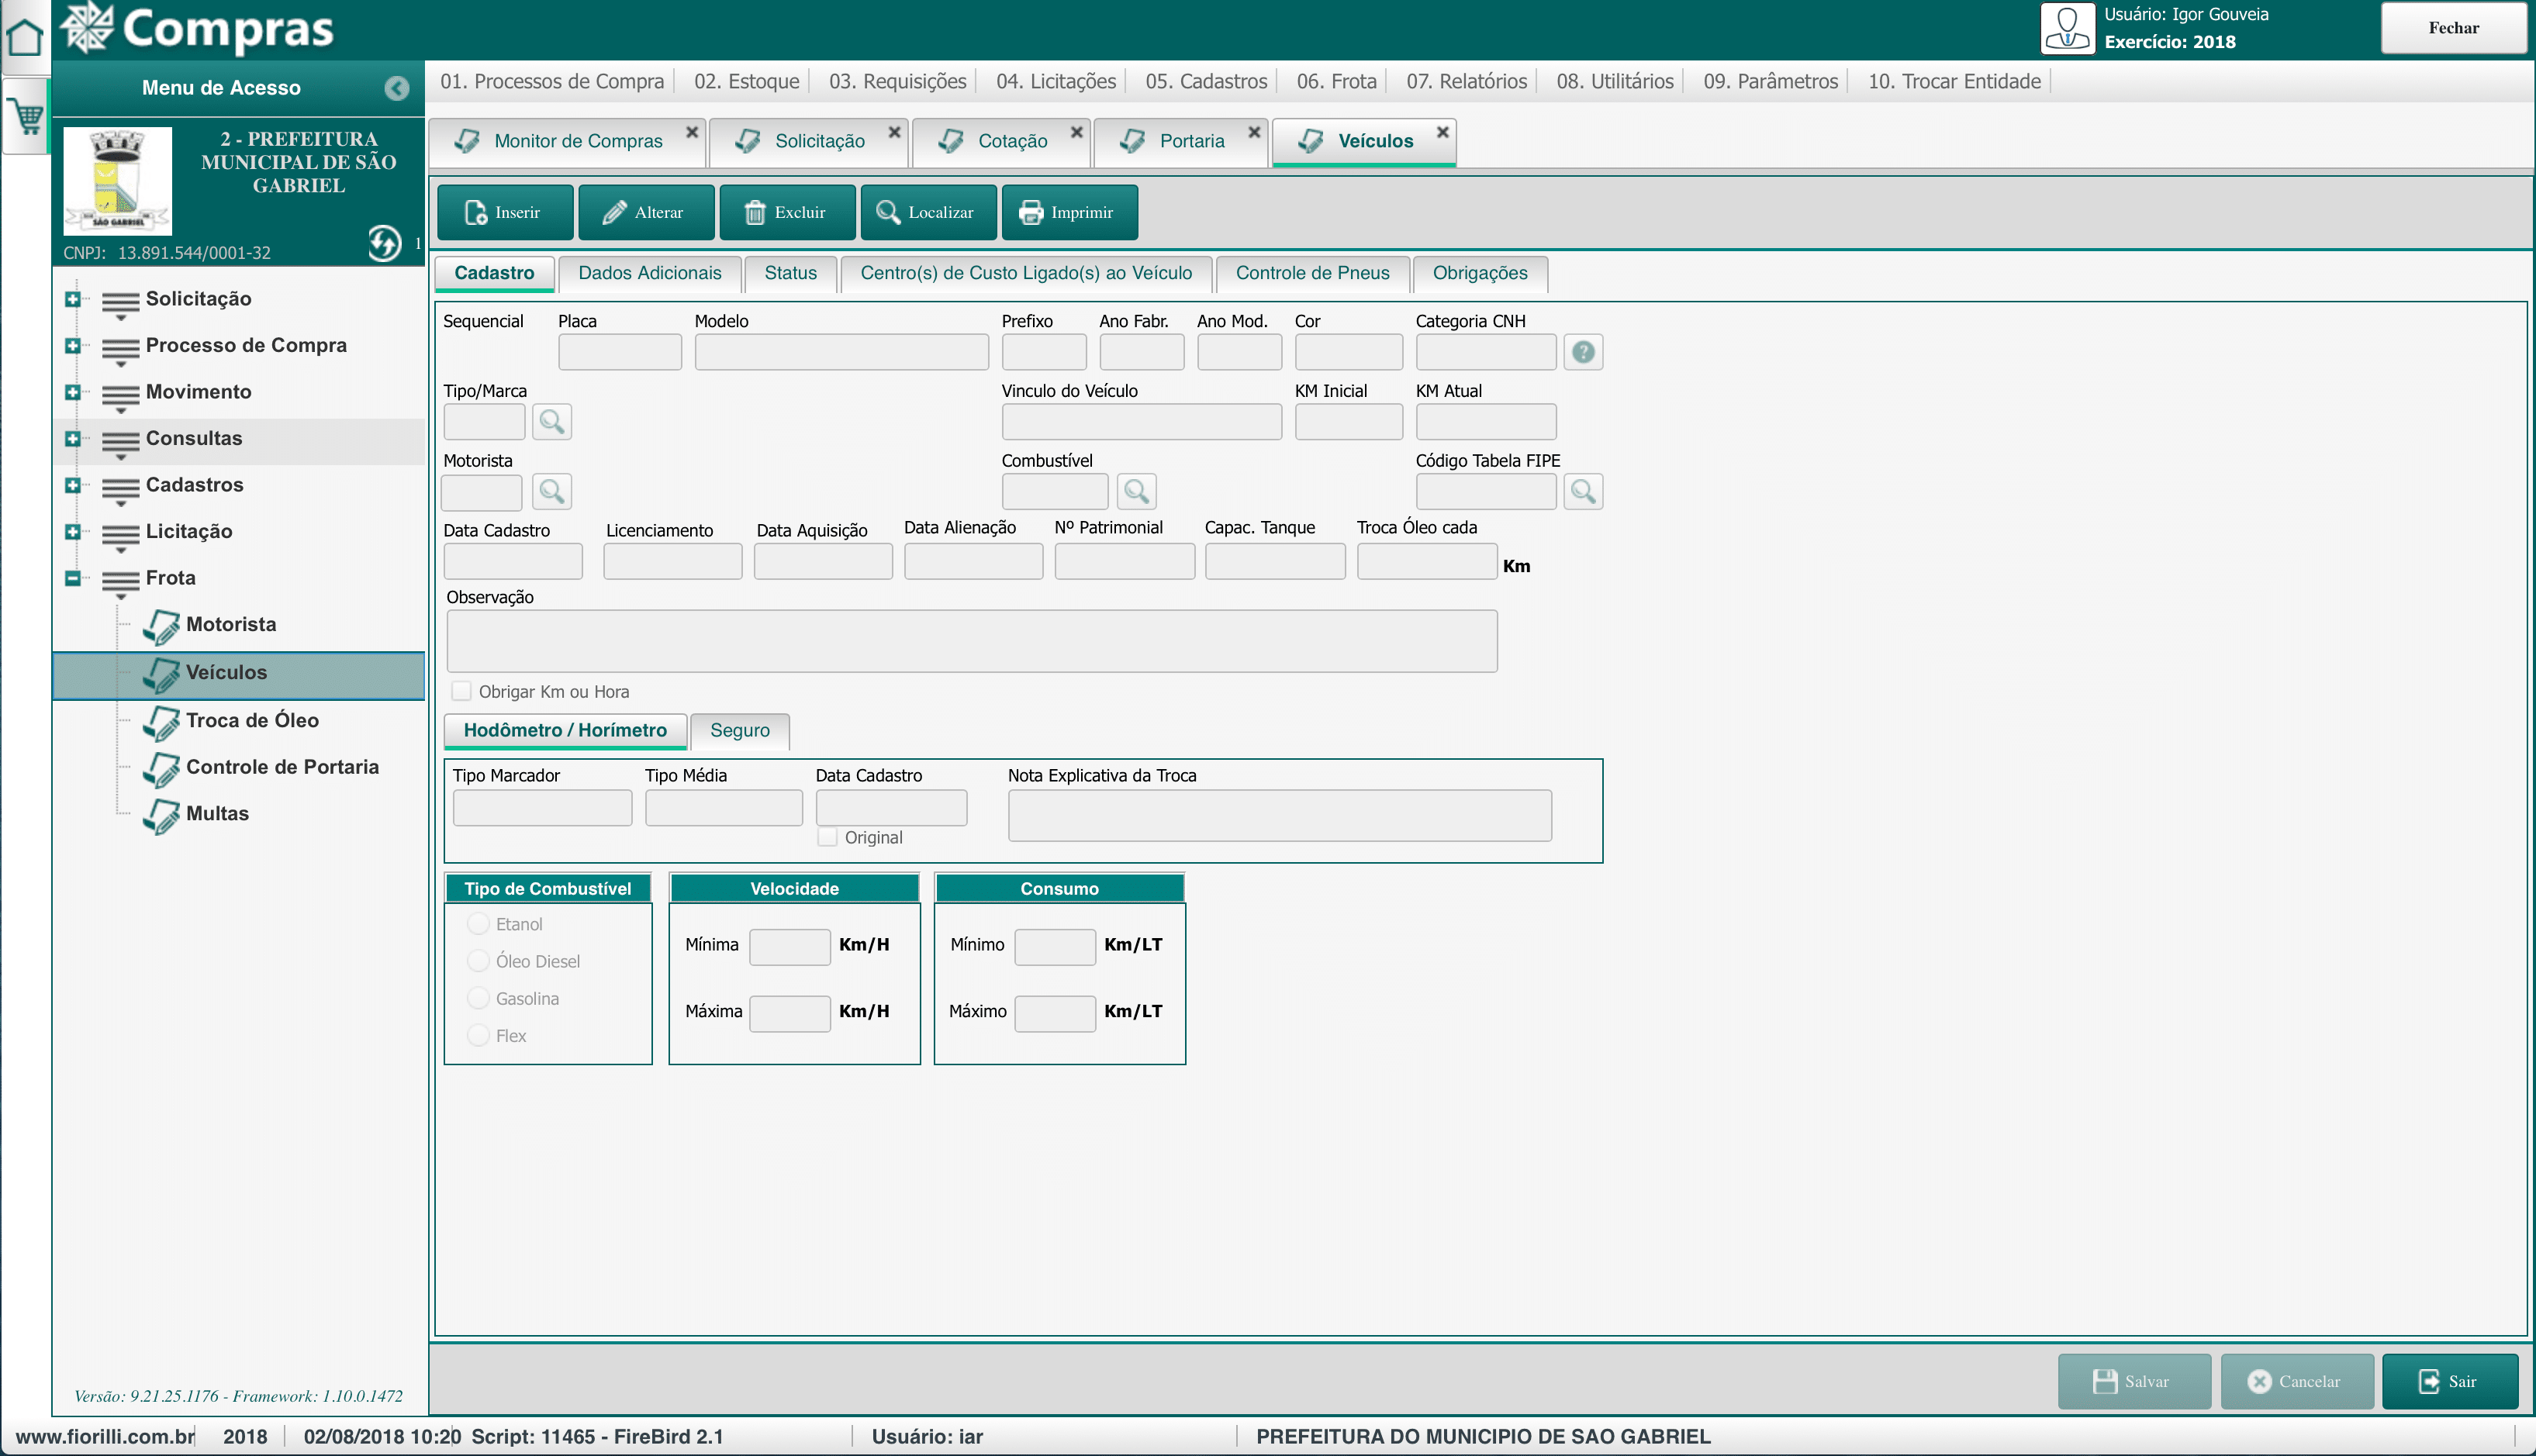2536x1456 pixels.
Task: Expand the Solicitação tree node
Action: pyautogui.click(x=72, y=299)
